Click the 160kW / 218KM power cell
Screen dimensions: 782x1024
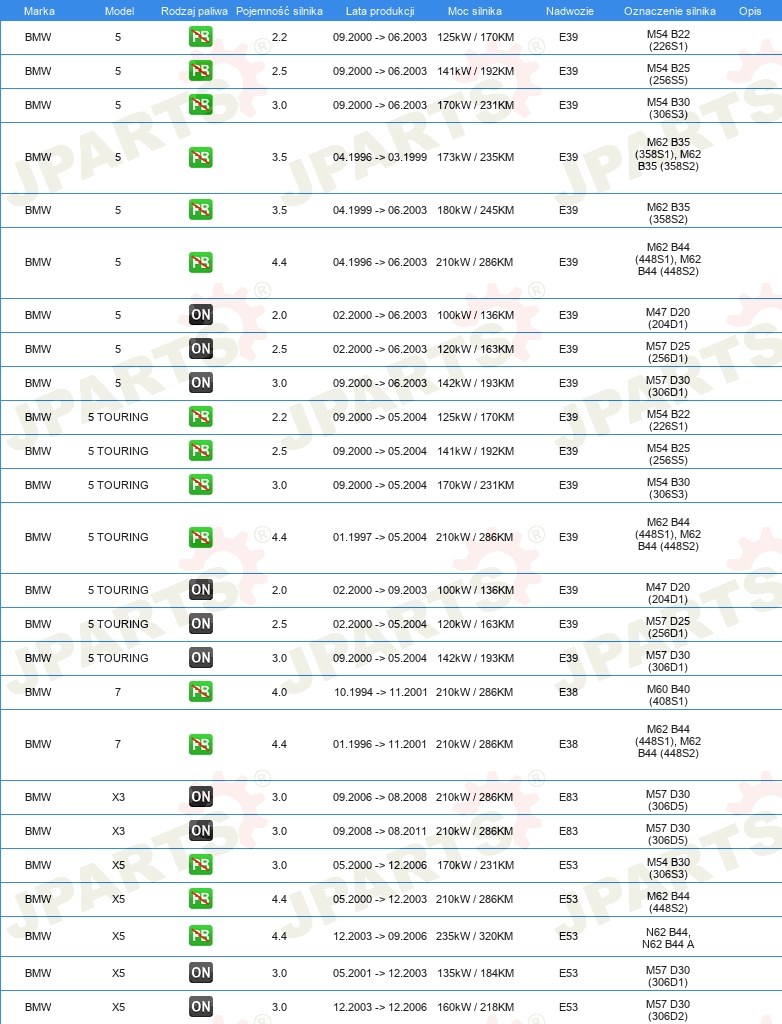tap(475, 1007)
